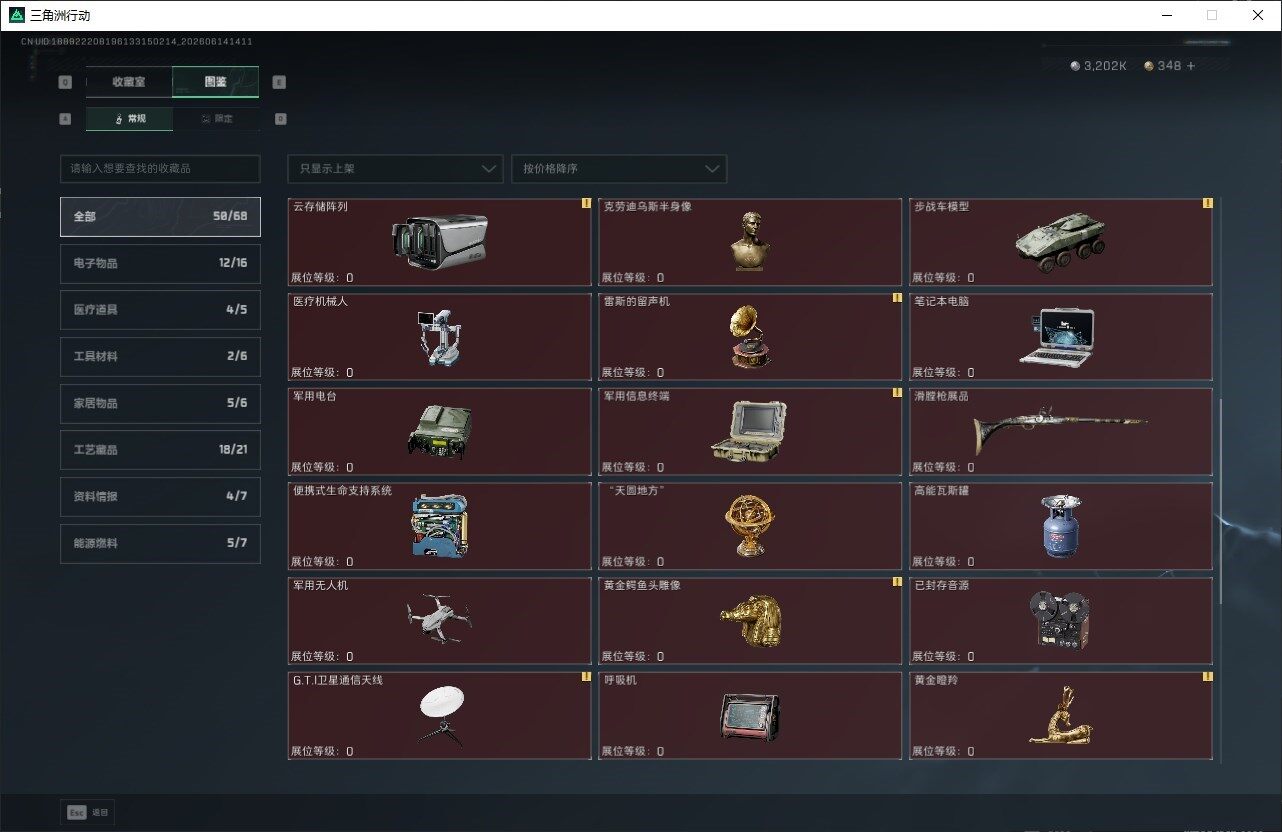Select the 限定 sub-tab

[x=216, y=118]
